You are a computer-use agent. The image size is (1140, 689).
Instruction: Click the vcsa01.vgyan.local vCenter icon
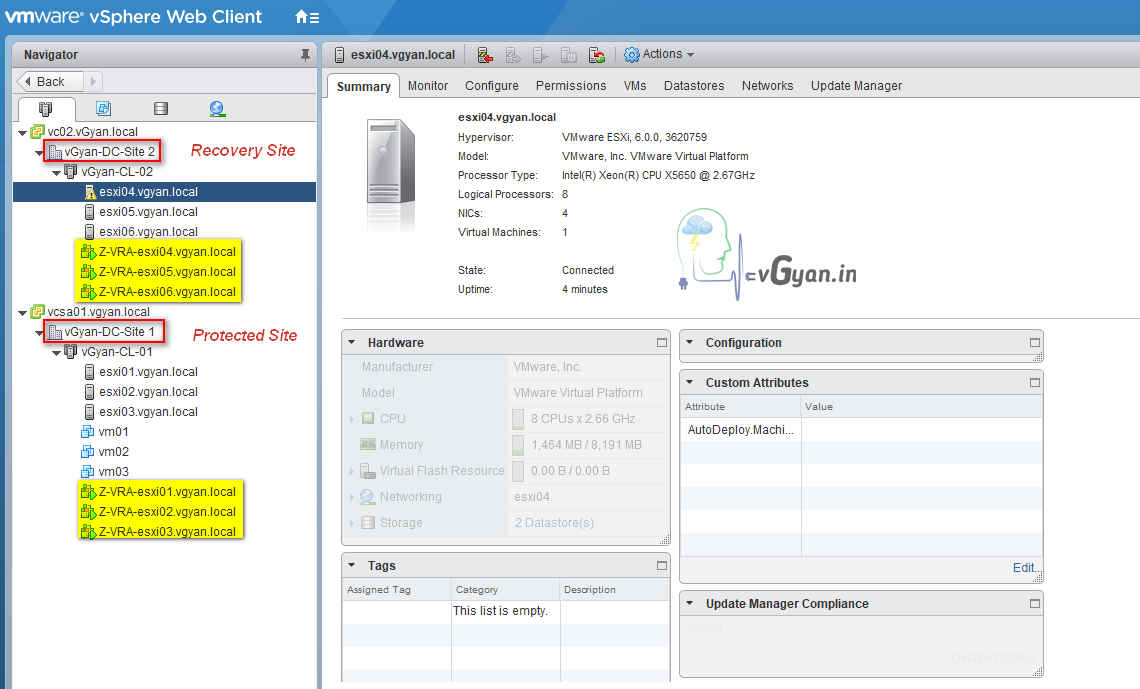tap(38, 312)
